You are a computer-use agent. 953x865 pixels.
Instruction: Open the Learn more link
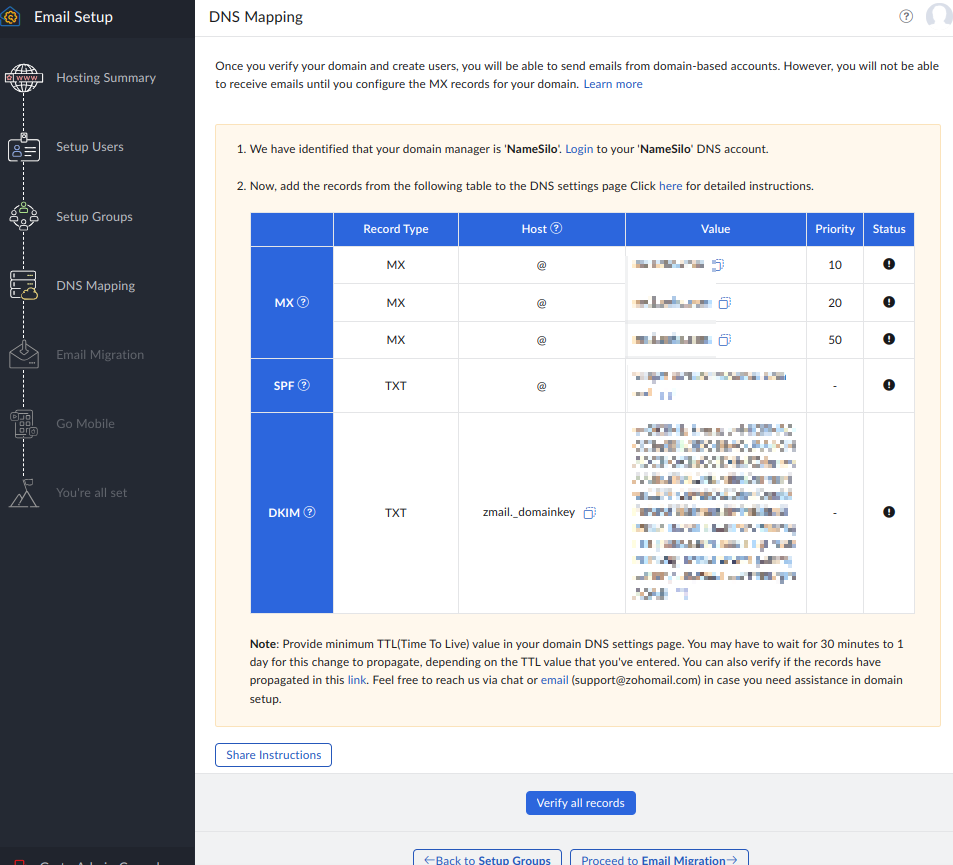coord(613,84)
